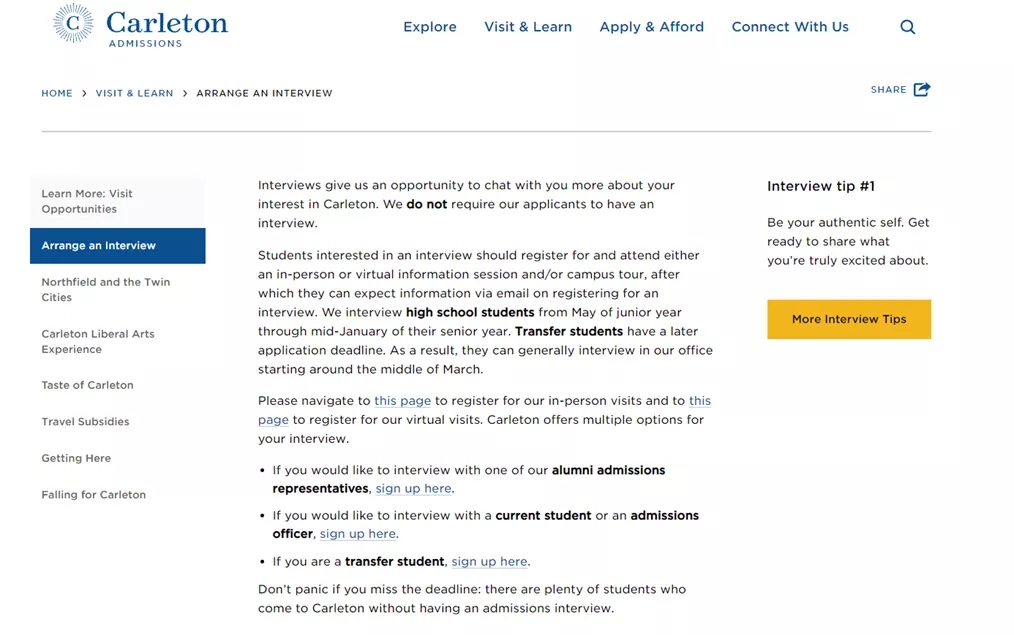Open the Connect With Us menu
Viewport: 1014px width, 635px height.
[x=790, y=27]
